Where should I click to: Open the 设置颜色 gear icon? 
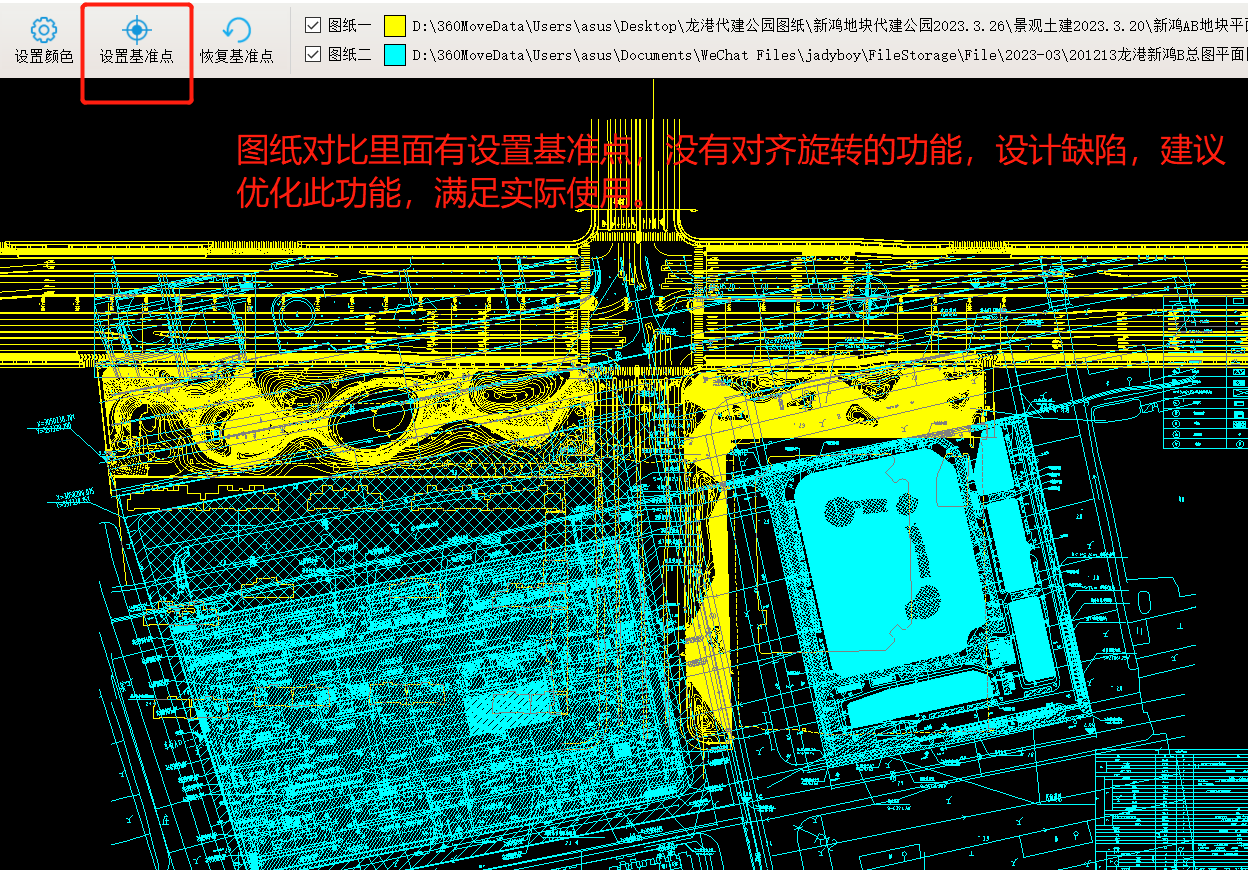tap(44, 30)
